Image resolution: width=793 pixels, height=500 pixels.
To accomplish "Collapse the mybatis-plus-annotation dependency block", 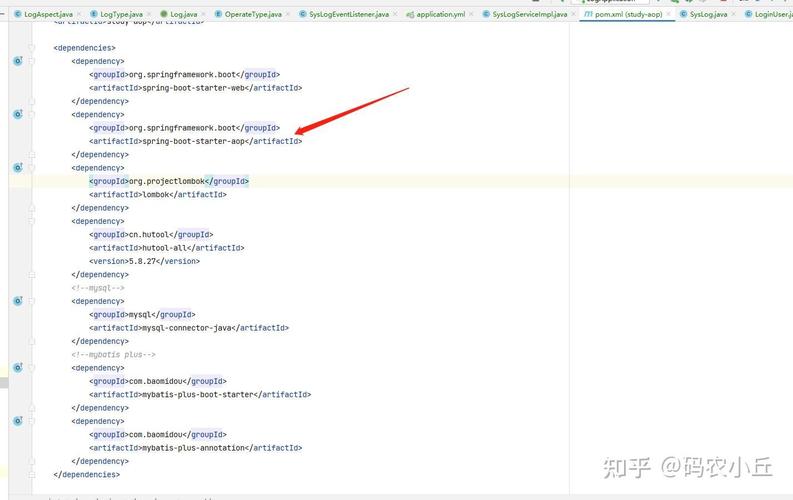I will click(31, 421).
